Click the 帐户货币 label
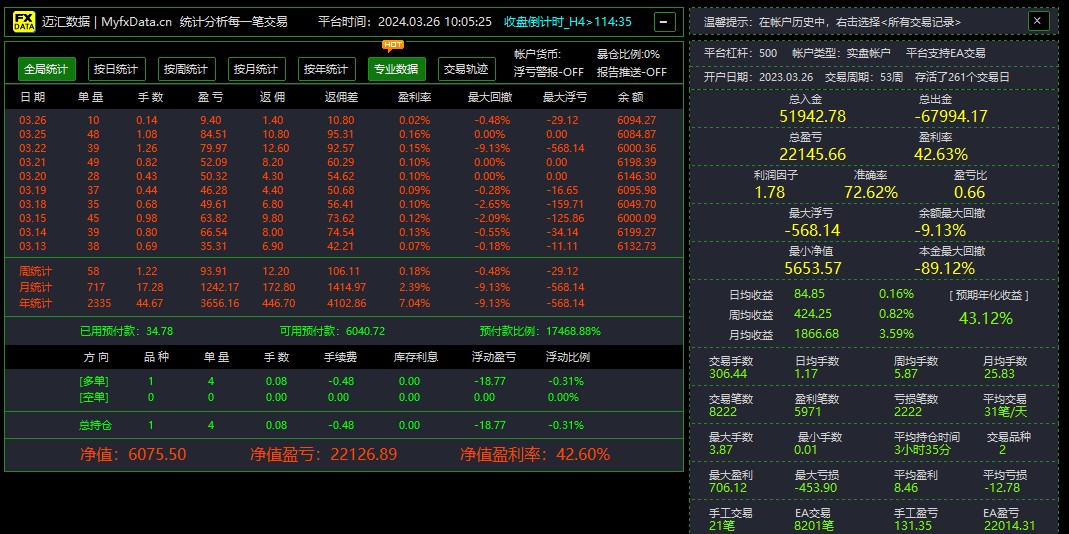The image size is (1069, 534). point(537,55)
